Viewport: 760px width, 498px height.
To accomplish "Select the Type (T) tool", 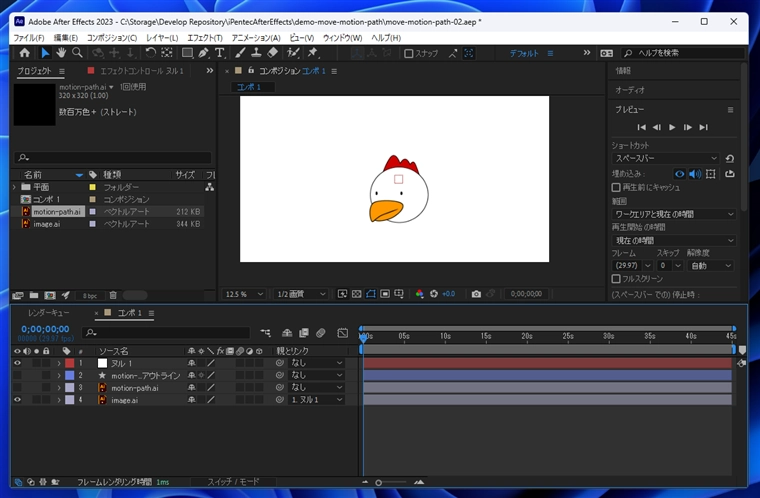I will pyautogui.click(x=220, y=53).
